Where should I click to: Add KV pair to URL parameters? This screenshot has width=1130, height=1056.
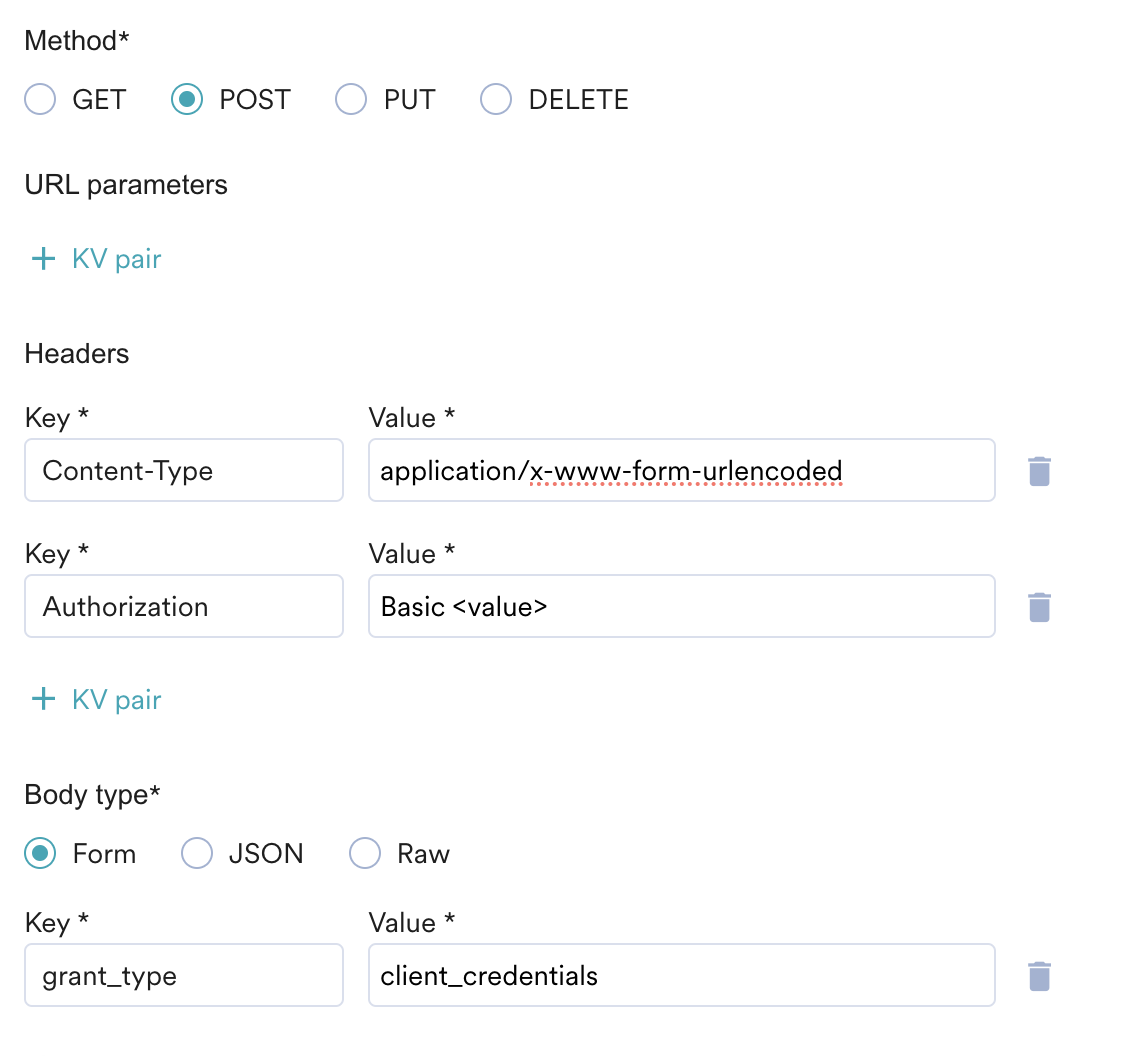tap(97, 259)
